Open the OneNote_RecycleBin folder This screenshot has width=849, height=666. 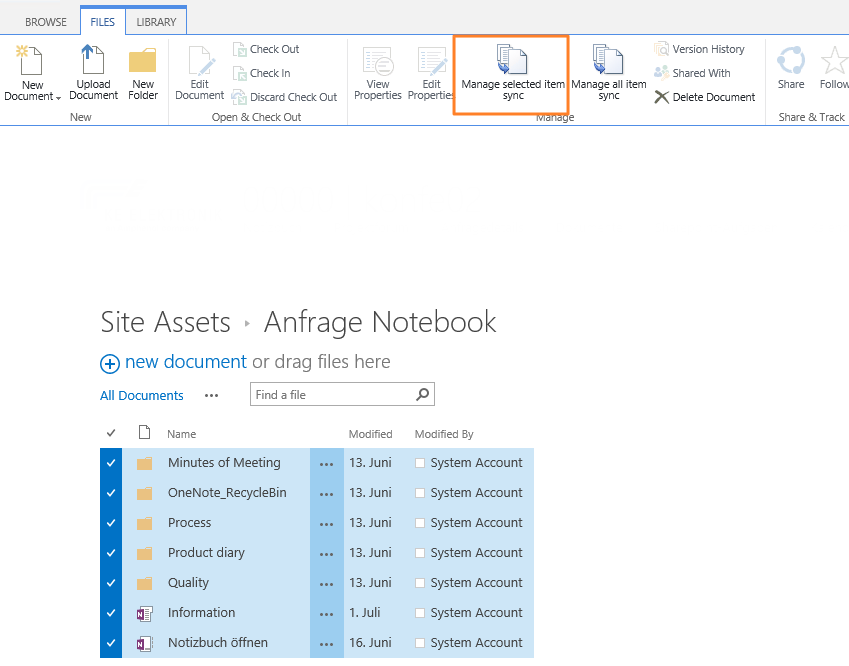click(x=227, y=493)
